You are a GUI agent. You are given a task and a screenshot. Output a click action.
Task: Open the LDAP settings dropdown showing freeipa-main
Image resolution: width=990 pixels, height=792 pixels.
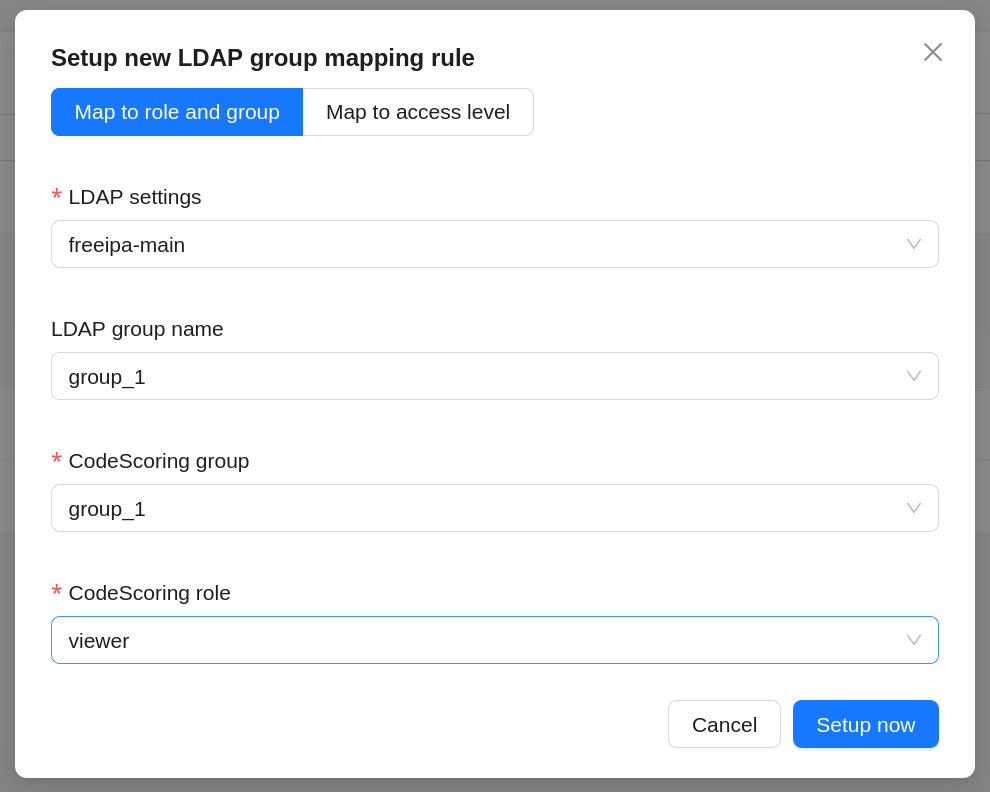[495, 244]
